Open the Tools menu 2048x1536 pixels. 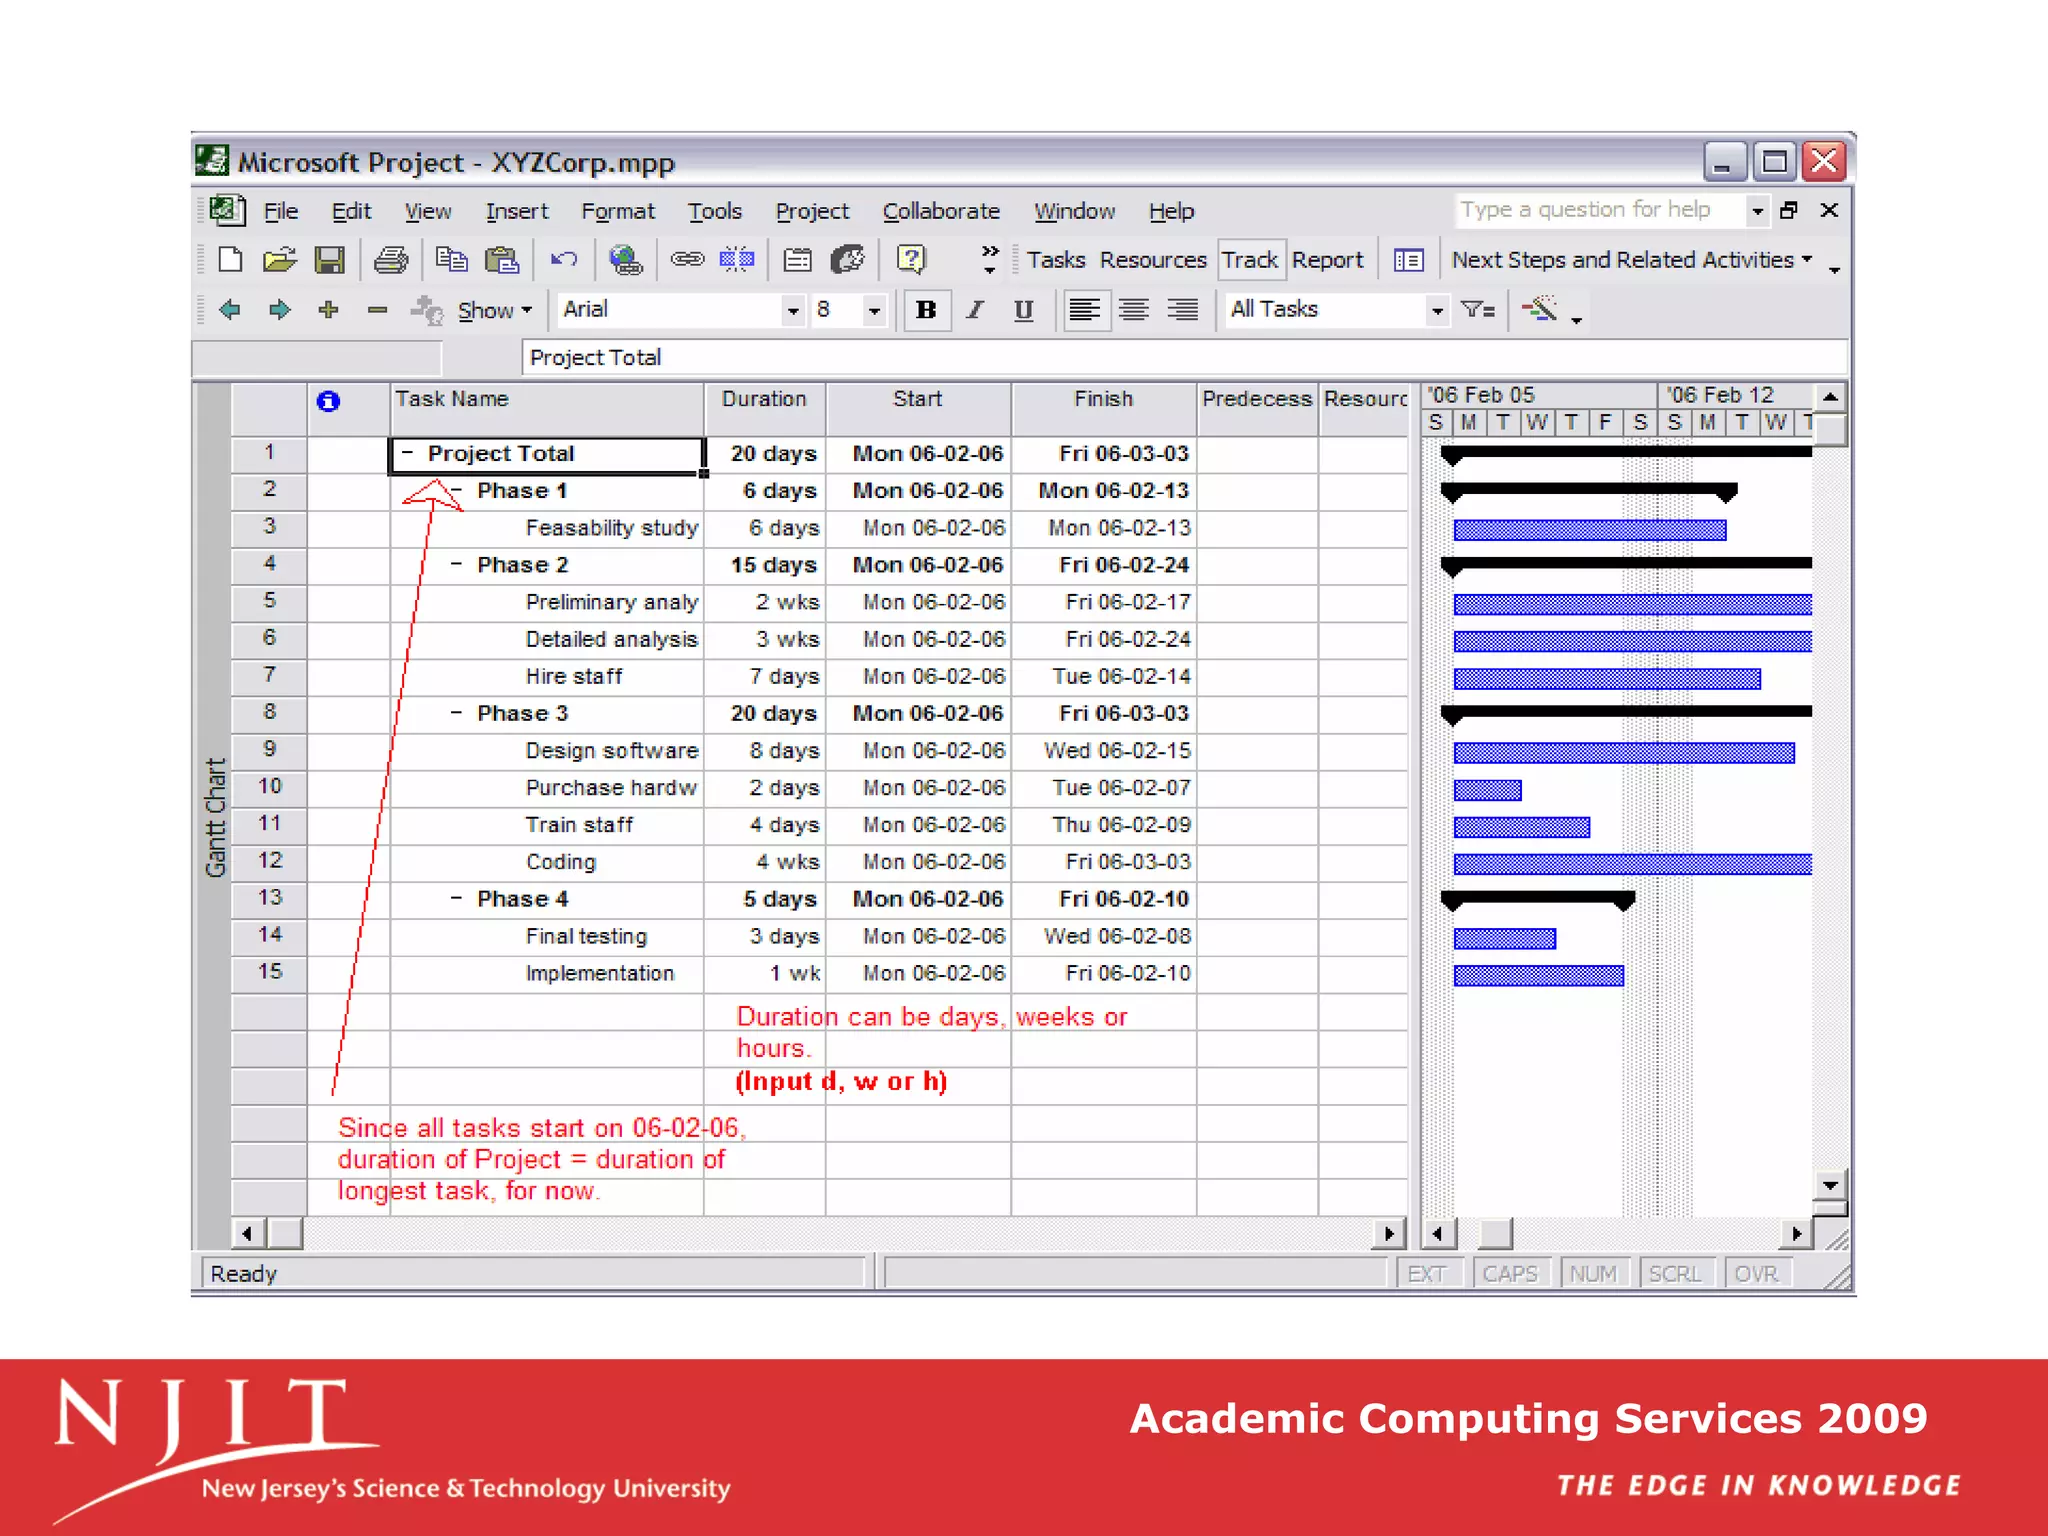[715, 211]
